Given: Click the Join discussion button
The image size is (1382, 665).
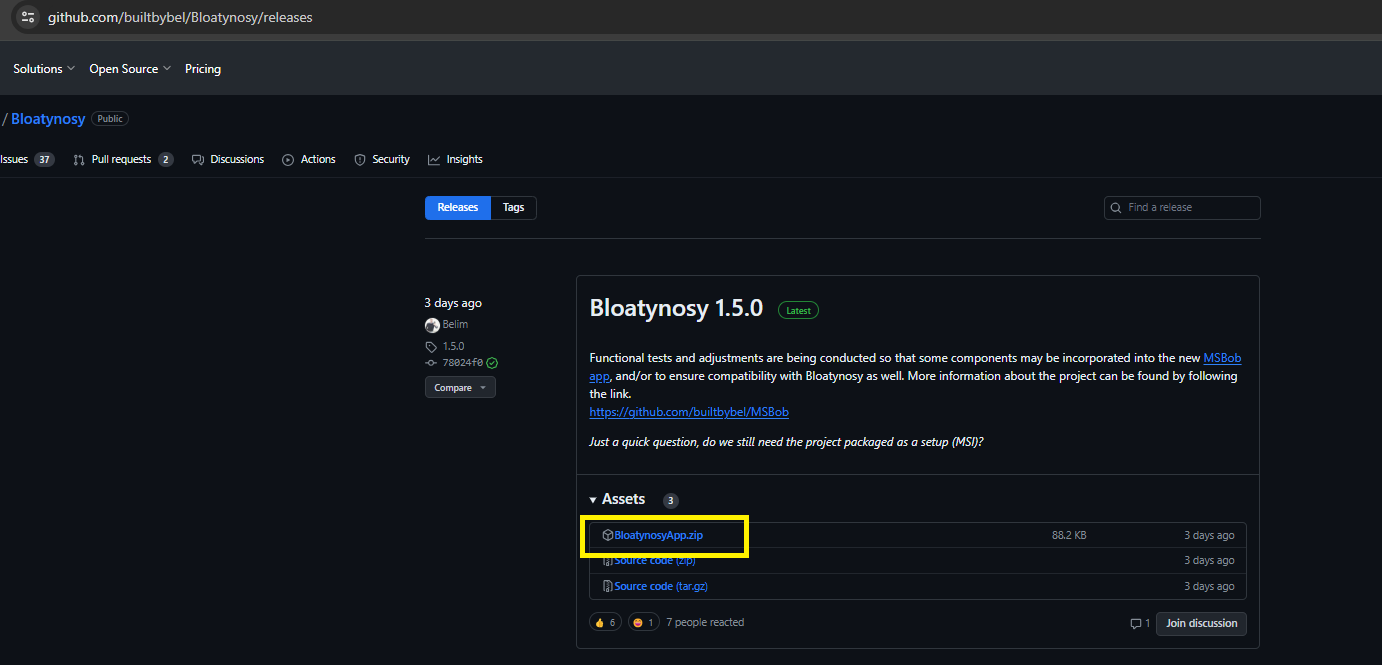Looking at the screenshot, I should pyautogui.click(x=1200, y=623).
